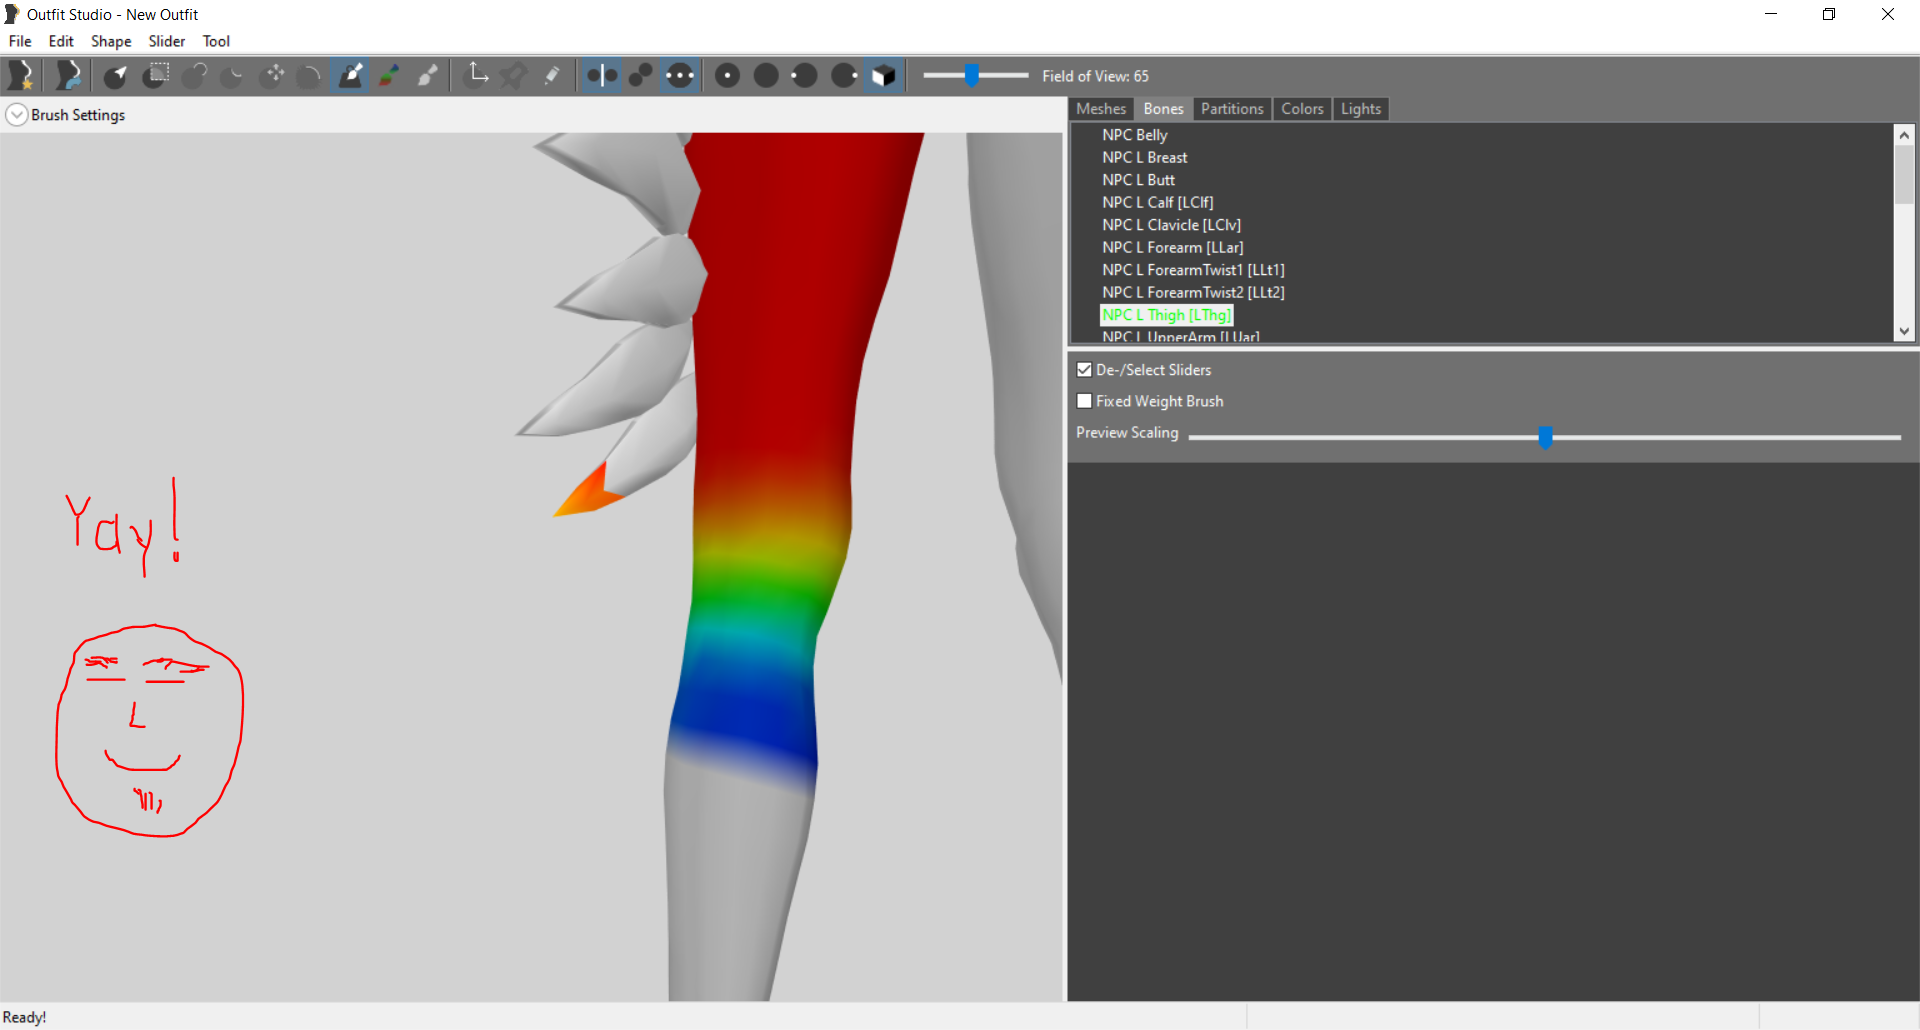Choose the right-dot brush preset

click(844, 75)
